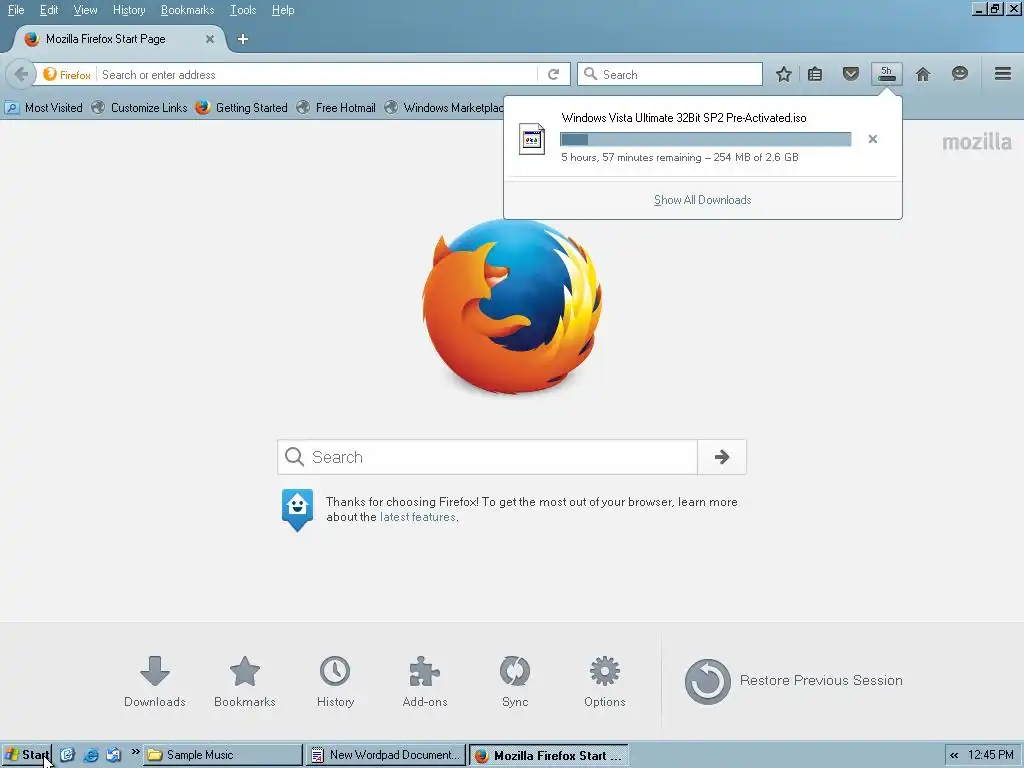Open the History menu
Viewport: 1024px width, 768px height.
coord(129,10)
